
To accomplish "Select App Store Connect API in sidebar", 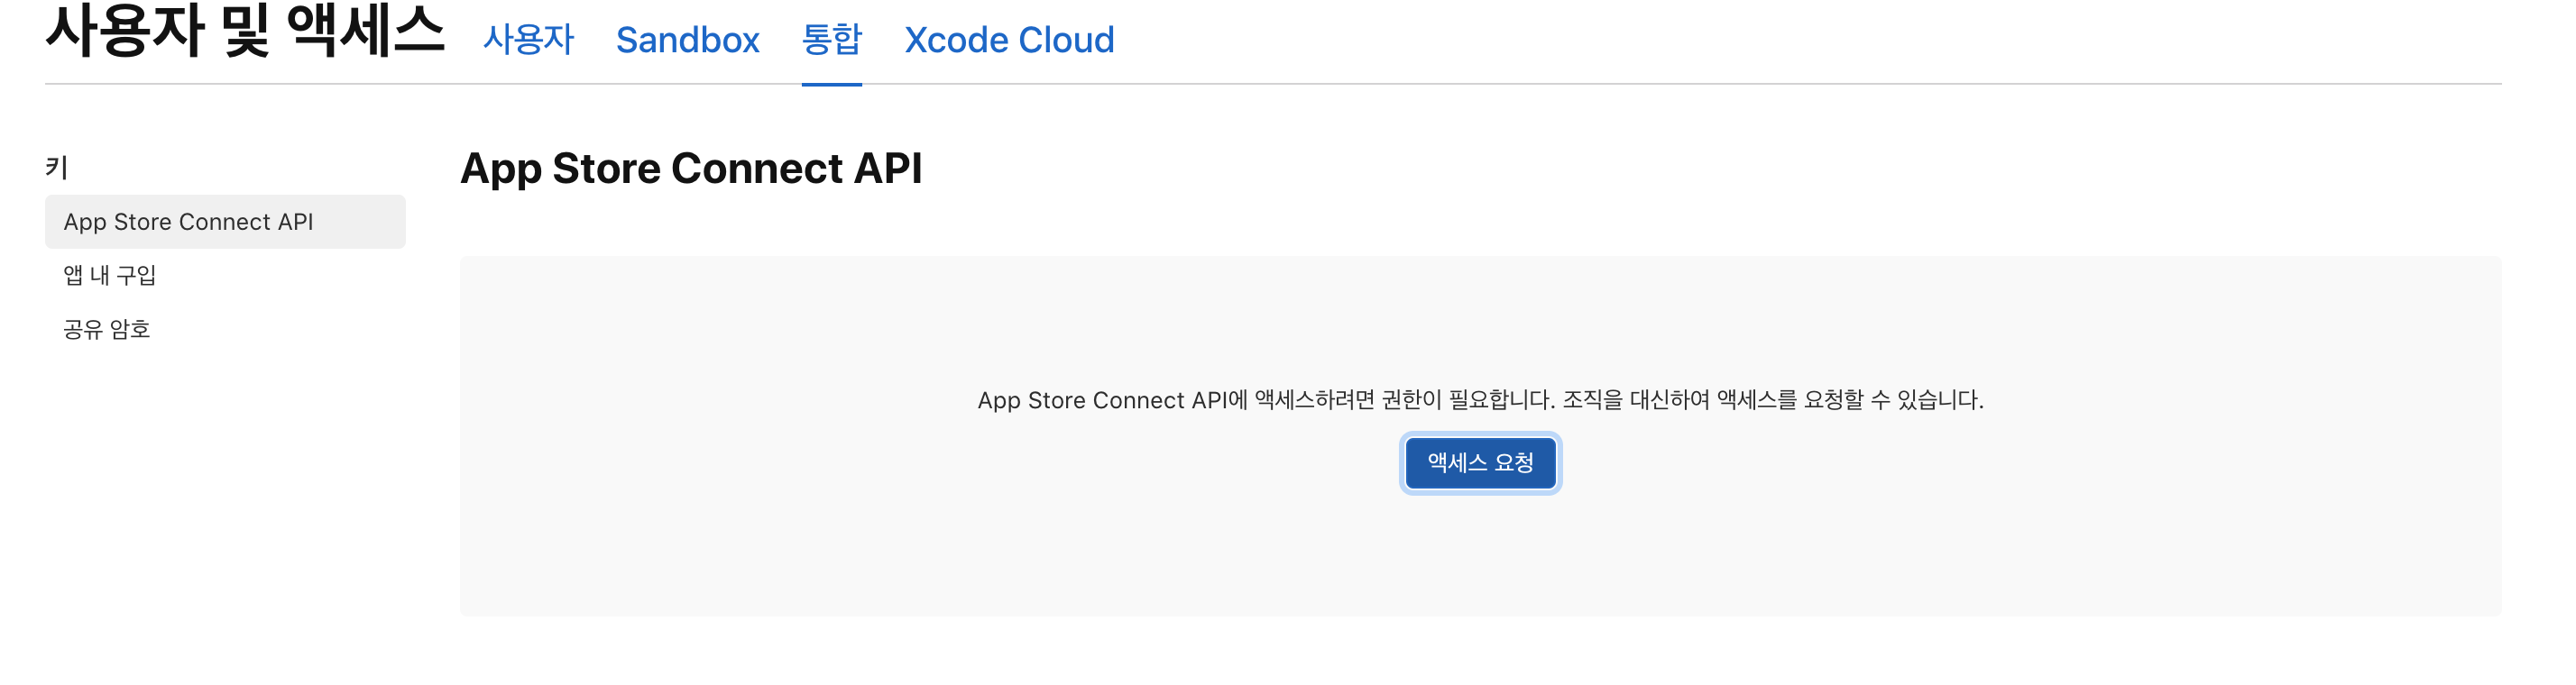I will coord(225,221).
